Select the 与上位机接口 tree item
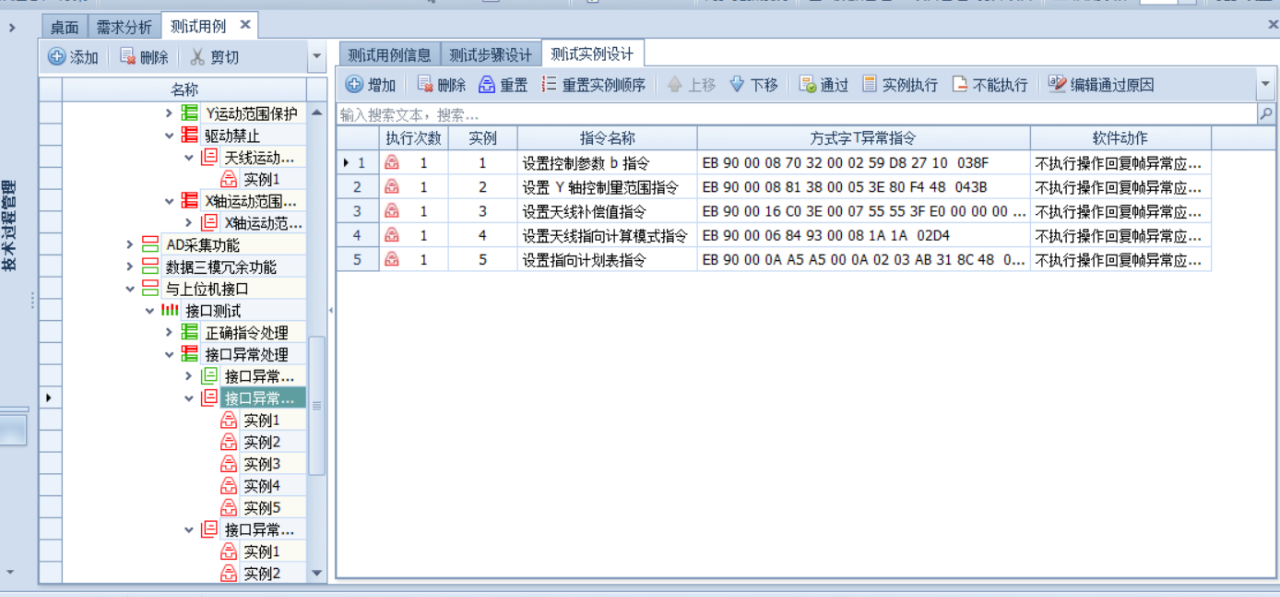Viewport: 1280px width, 597px height. pyautogui.click(x=207, y=289)
